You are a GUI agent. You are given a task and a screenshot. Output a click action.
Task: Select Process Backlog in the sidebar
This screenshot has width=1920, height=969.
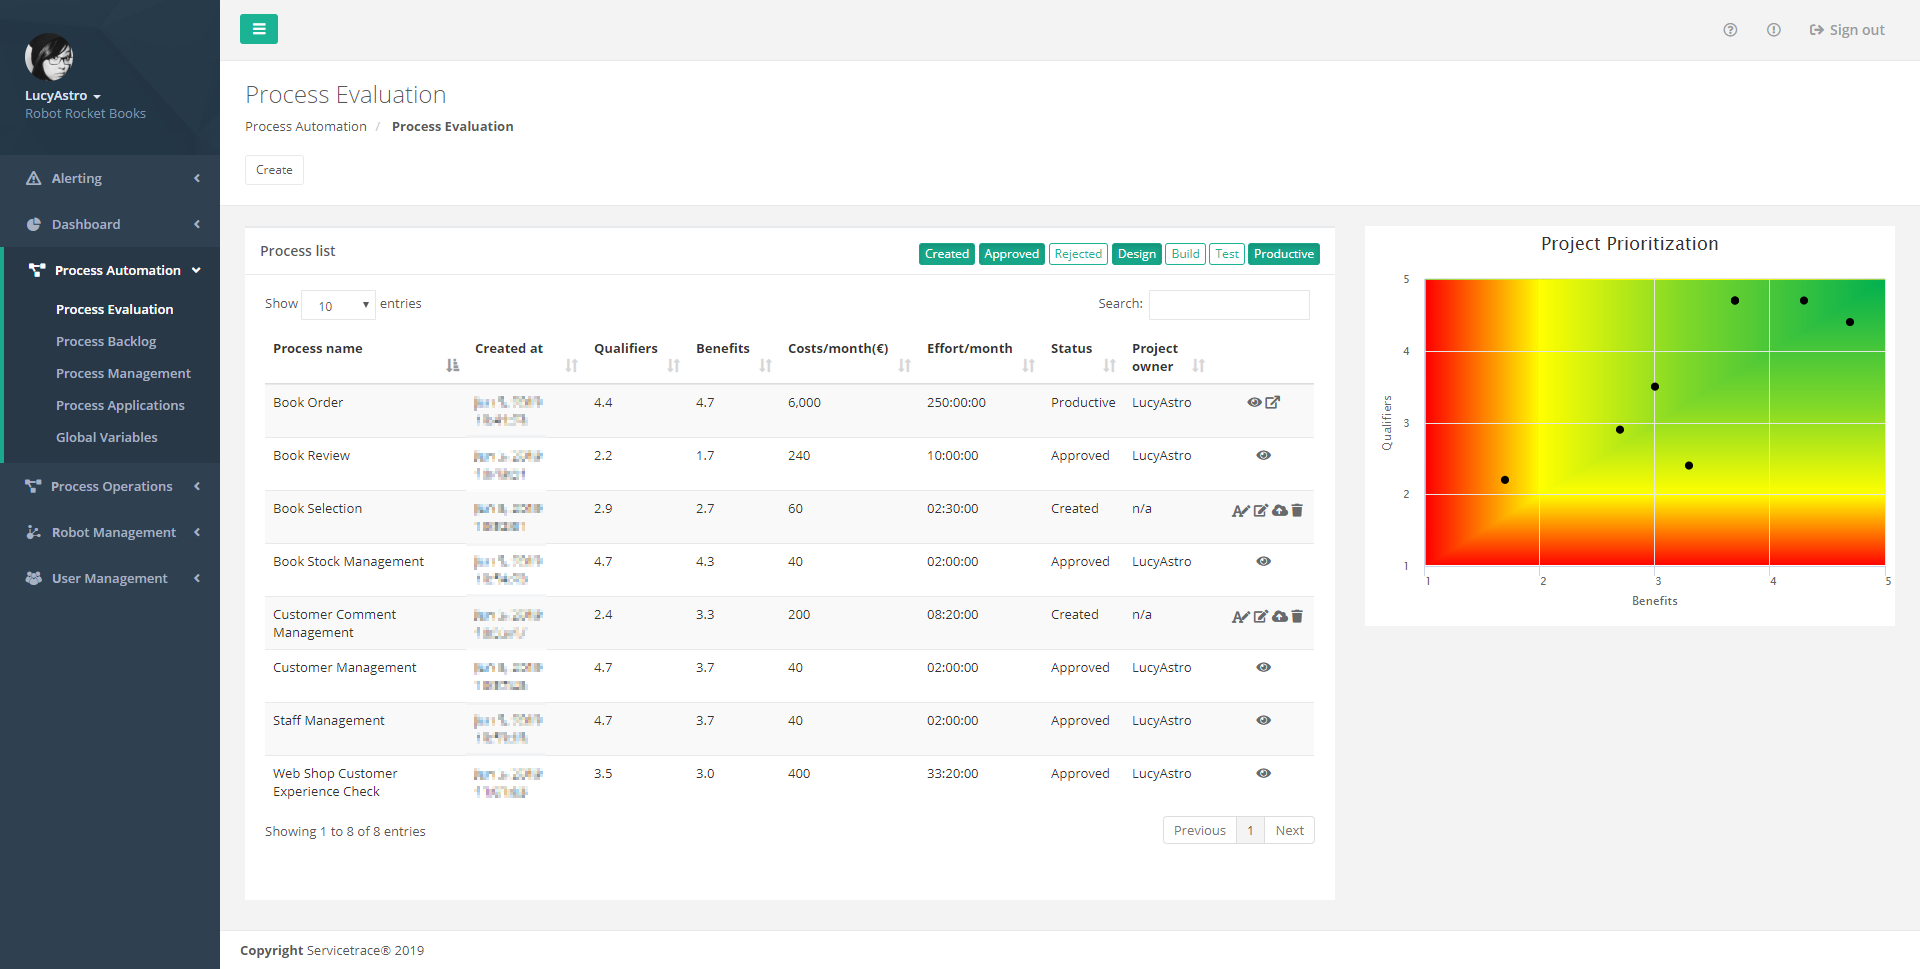point(106,341)
